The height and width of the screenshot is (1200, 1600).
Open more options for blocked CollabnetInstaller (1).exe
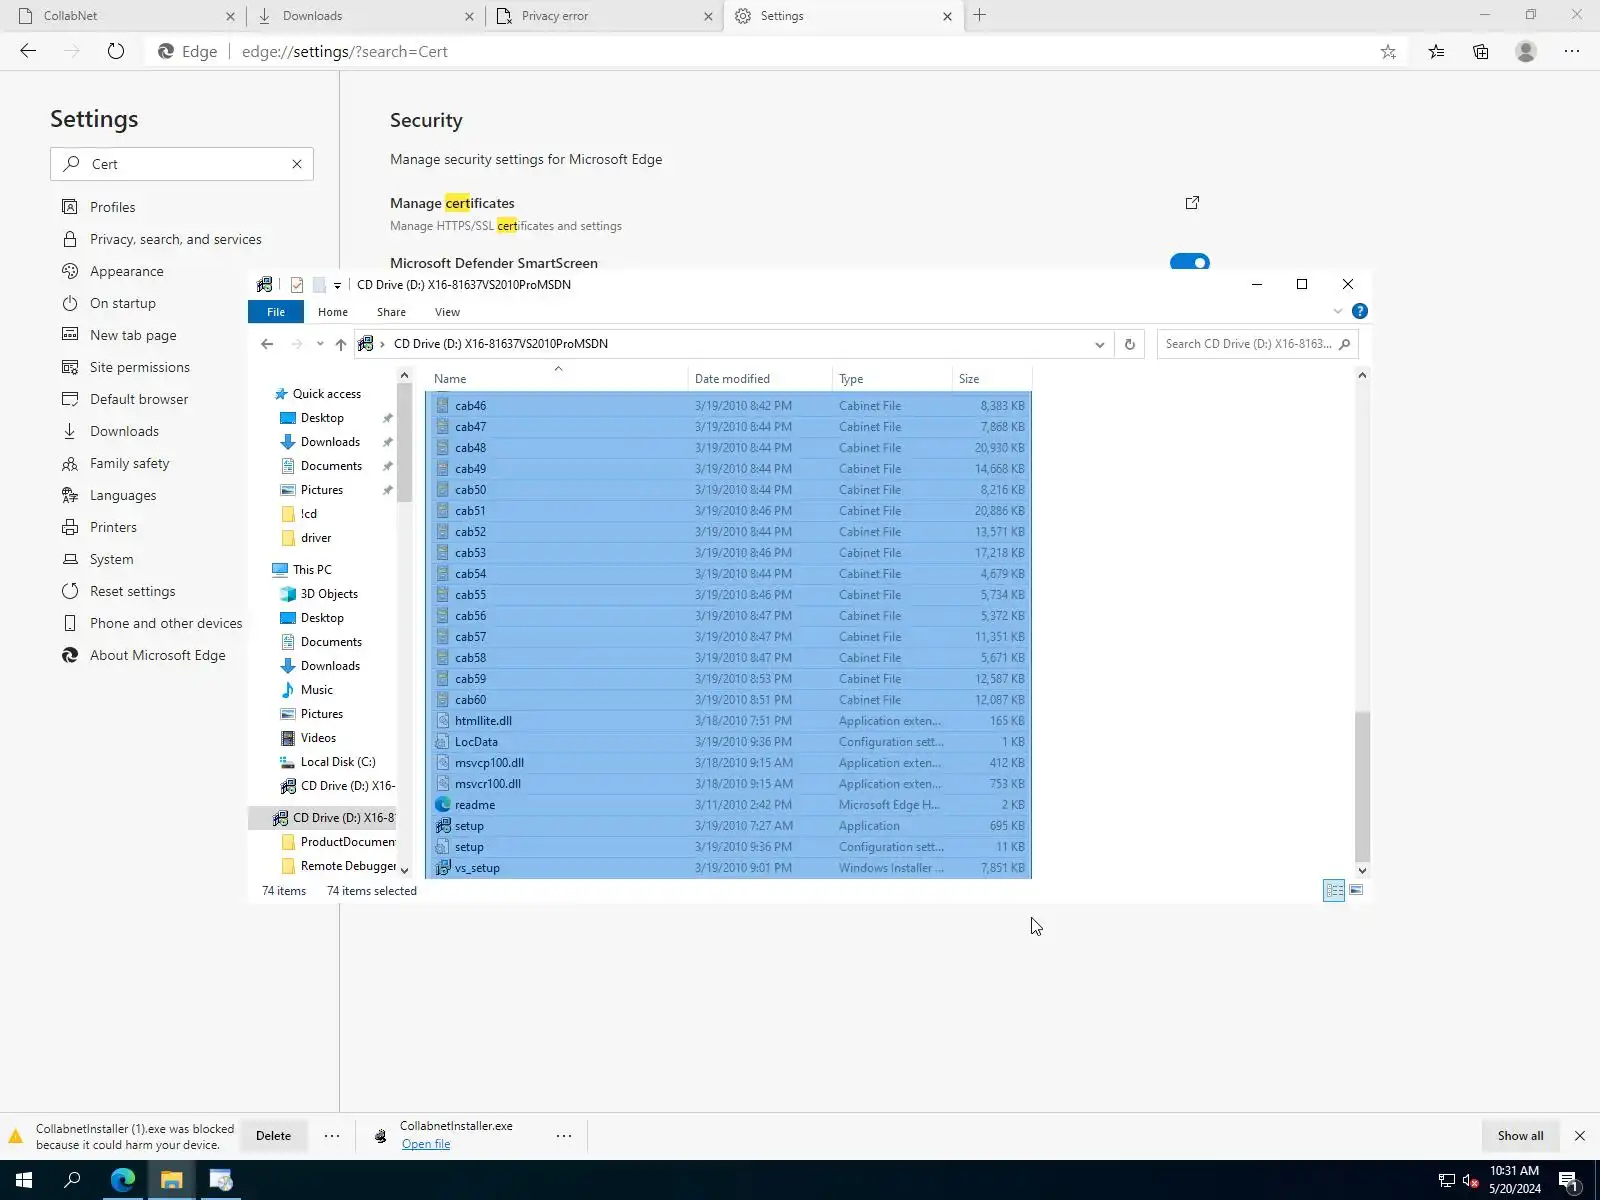click(x=332, y=1136)
